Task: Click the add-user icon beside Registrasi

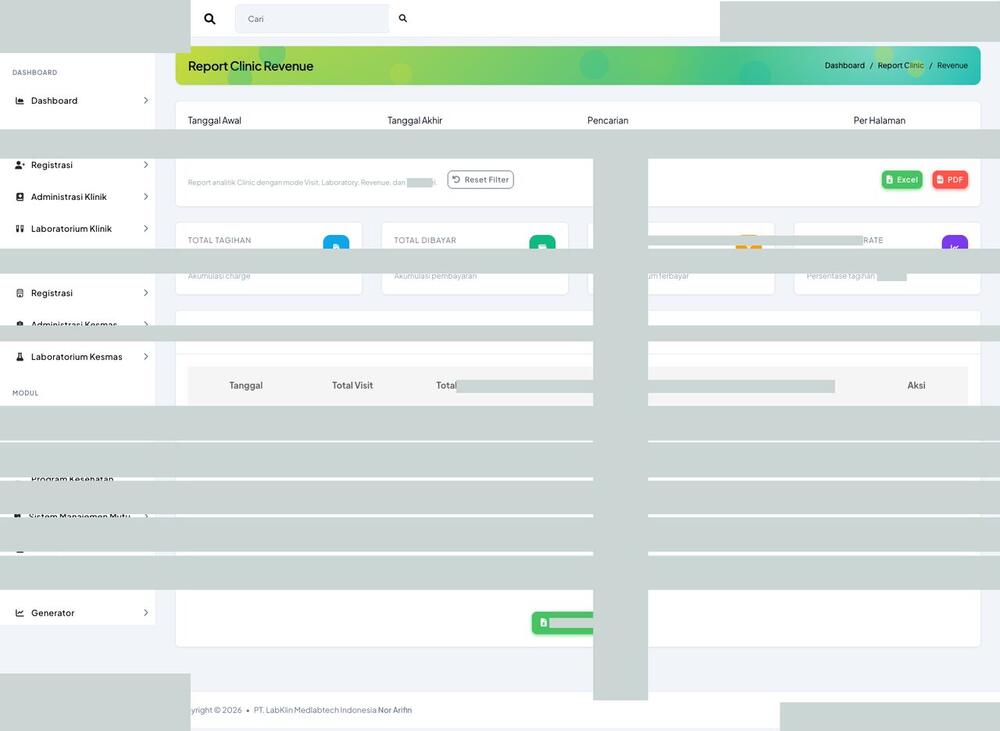Action: click(x=20, y=165)
